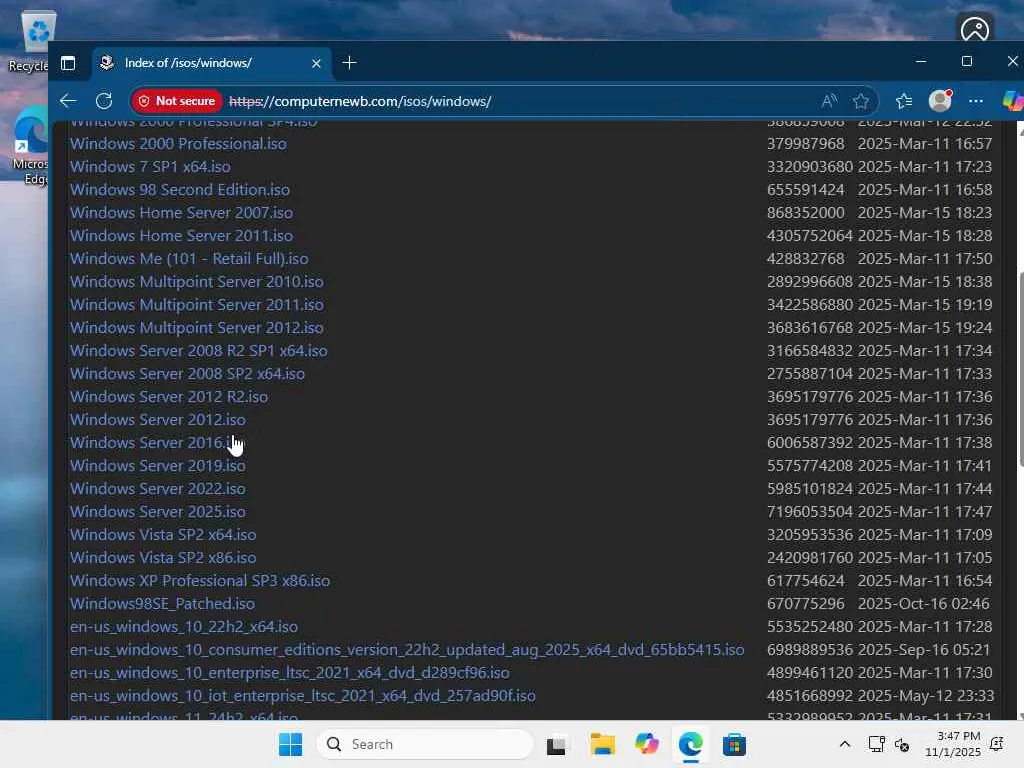
Task: Open the tab actions menu icon
Action: [x=68, y=63]
